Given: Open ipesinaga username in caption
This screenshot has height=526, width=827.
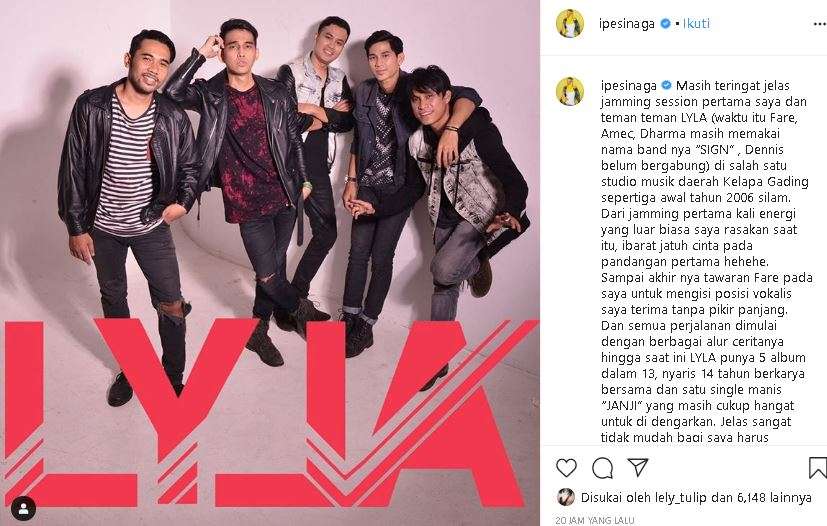Looking at the screenshot, I should pos(629,85).
